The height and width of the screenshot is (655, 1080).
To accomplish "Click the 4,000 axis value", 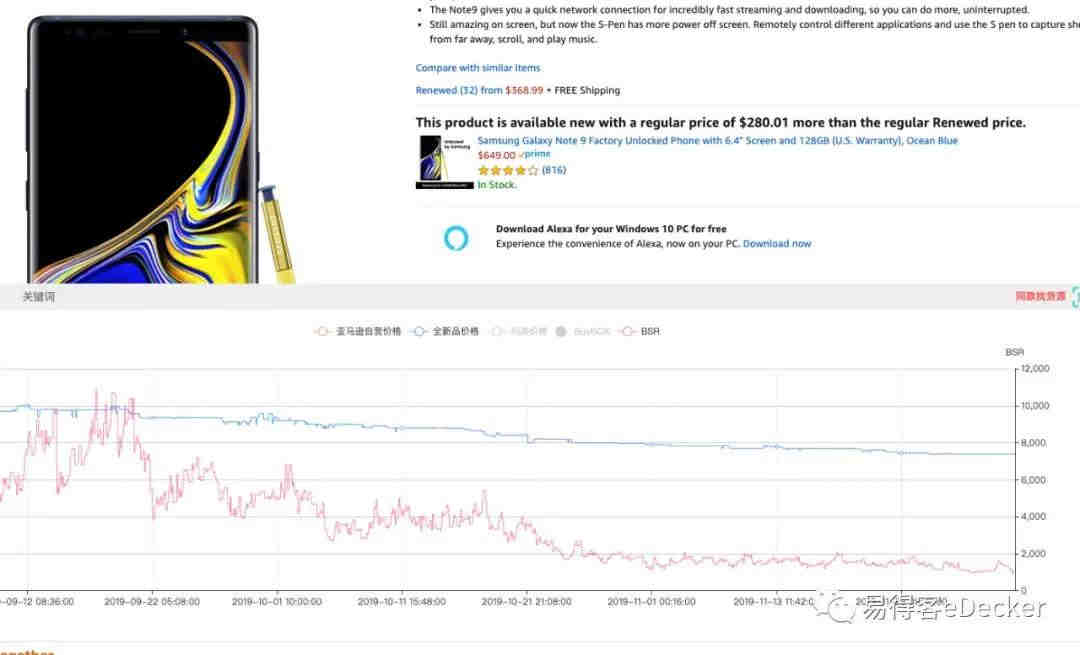I will point(1033,517).
